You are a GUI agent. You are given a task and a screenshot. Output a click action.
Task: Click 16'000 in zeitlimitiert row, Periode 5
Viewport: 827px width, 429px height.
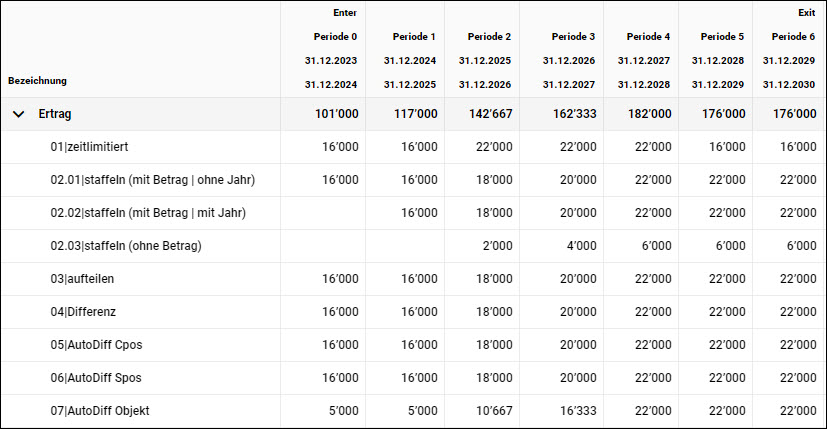[x=727, y=147]
